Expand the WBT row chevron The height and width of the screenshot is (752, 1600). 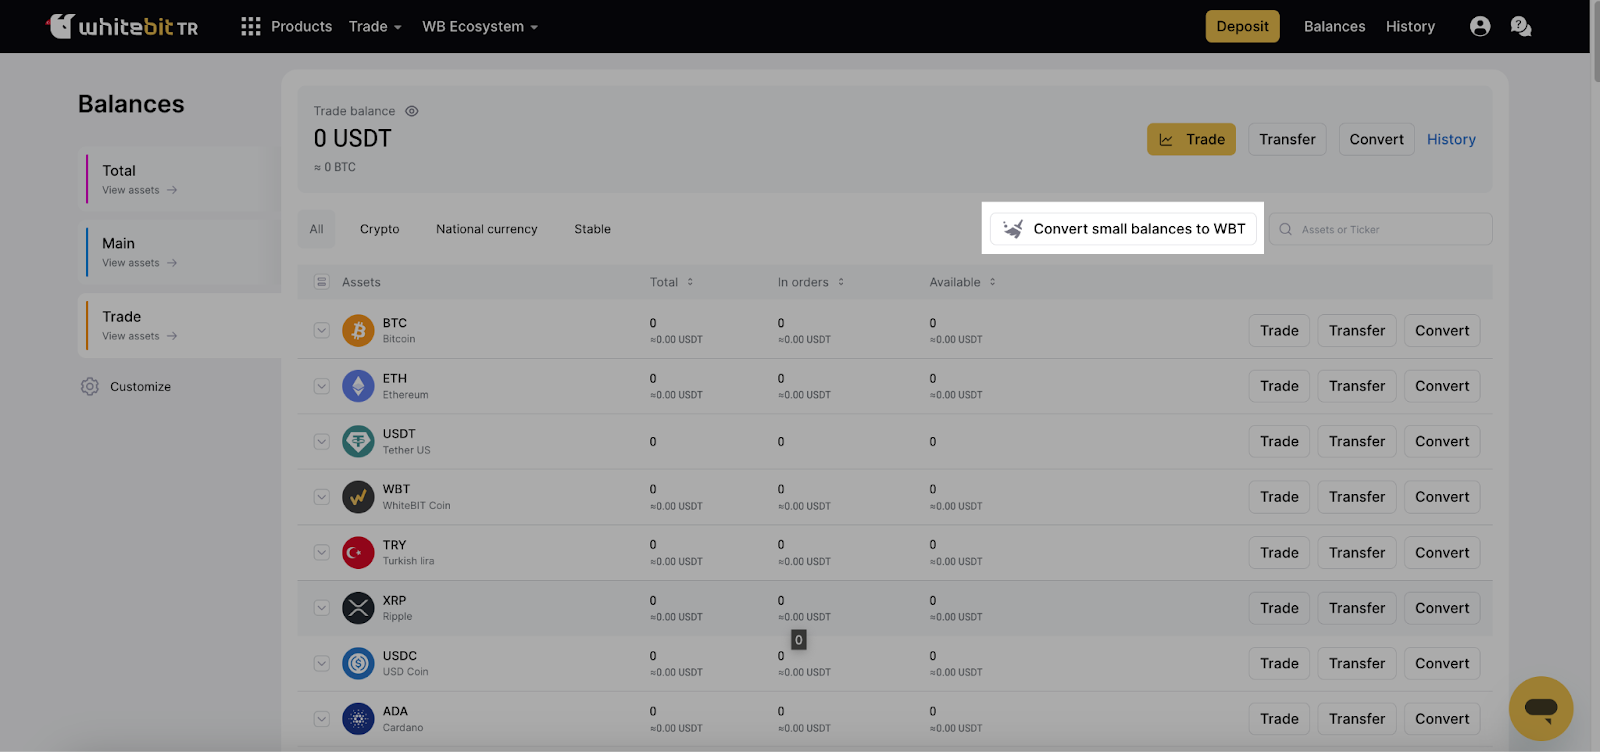(322, 497)
